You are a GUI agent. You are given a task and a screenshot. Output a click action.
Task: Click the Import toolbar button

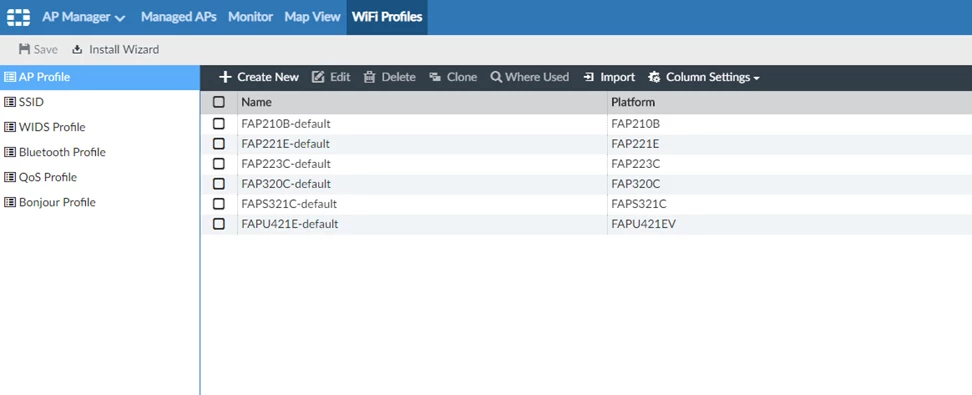click(609, 78)
